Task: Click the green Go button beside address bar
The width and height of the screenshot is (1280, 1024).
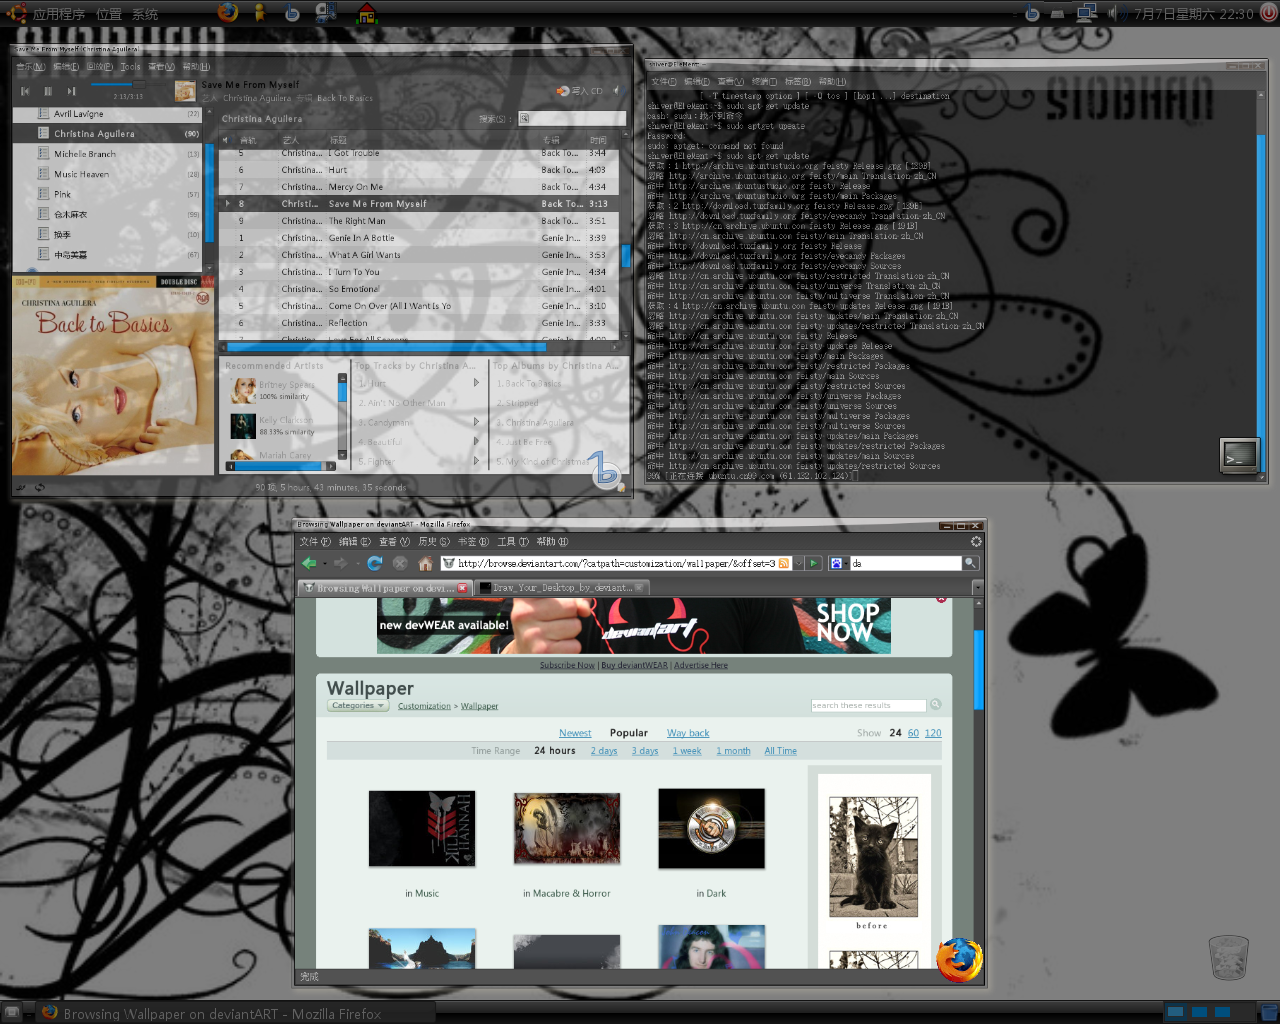Action: tap(814, 563)
